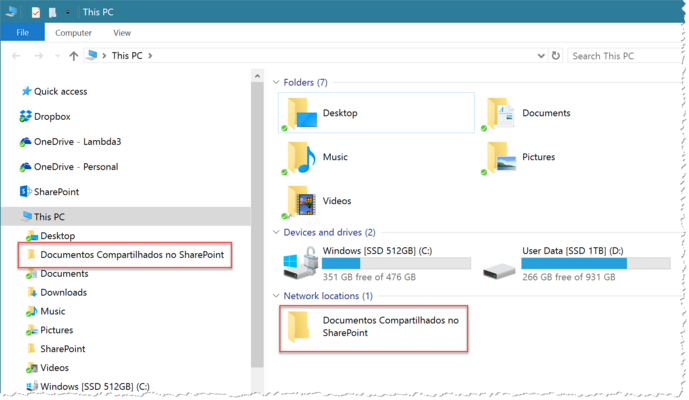
Task: Select the Music folder tile
Action: point(315,157)
